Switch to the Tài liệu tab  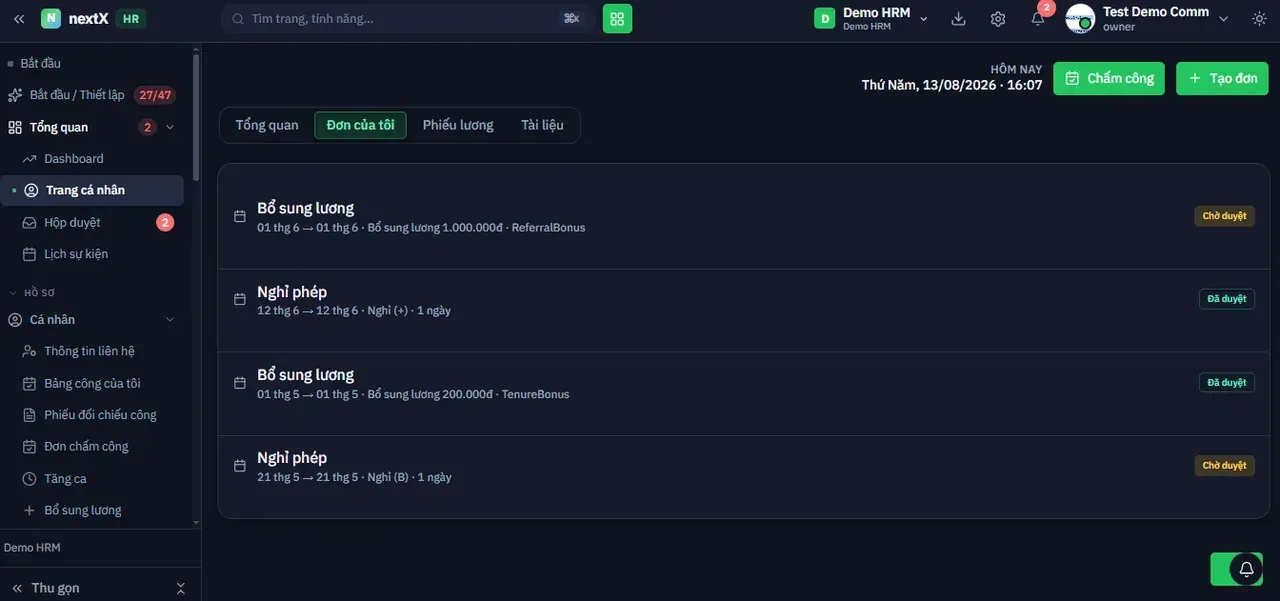point(542,125)
